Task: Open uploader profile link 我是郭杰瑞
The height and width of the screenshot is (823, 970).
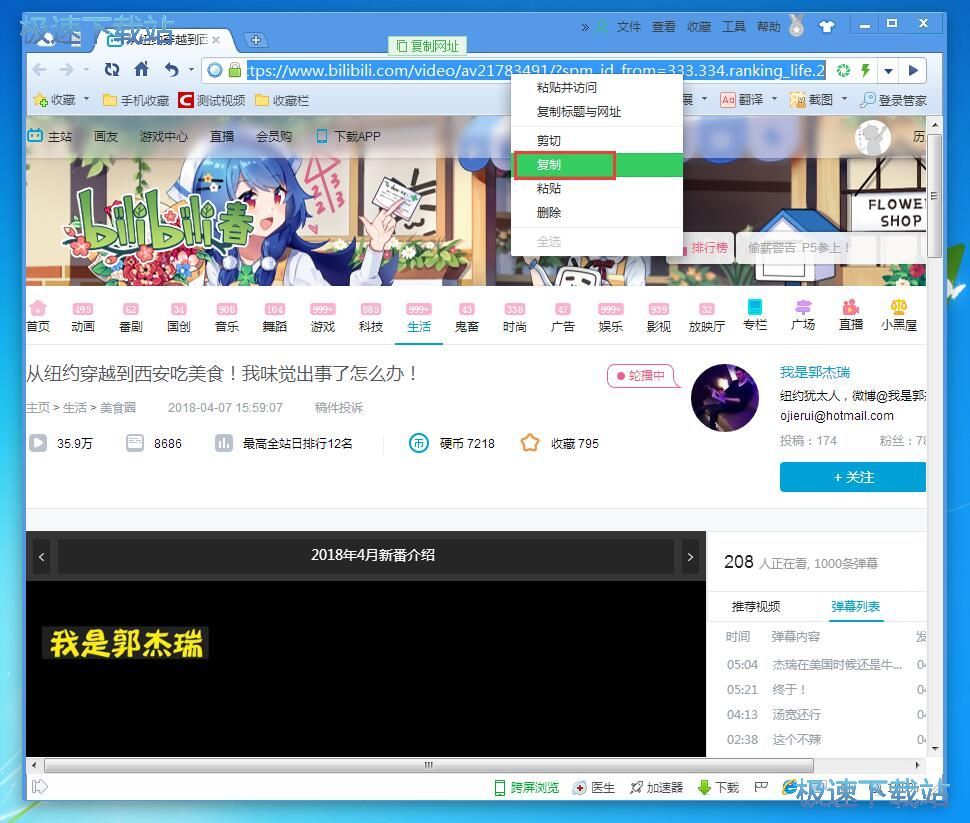Action: [815, 371]
